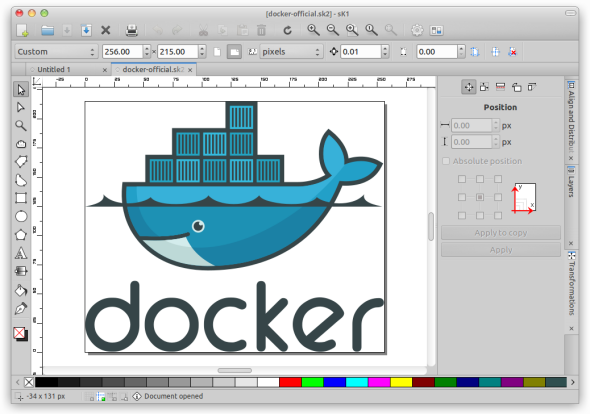Image resolution: width=590 pixels, height=414 pixels.
Task: Click the page width 256.00 stepper
Action: coord(147,52)
